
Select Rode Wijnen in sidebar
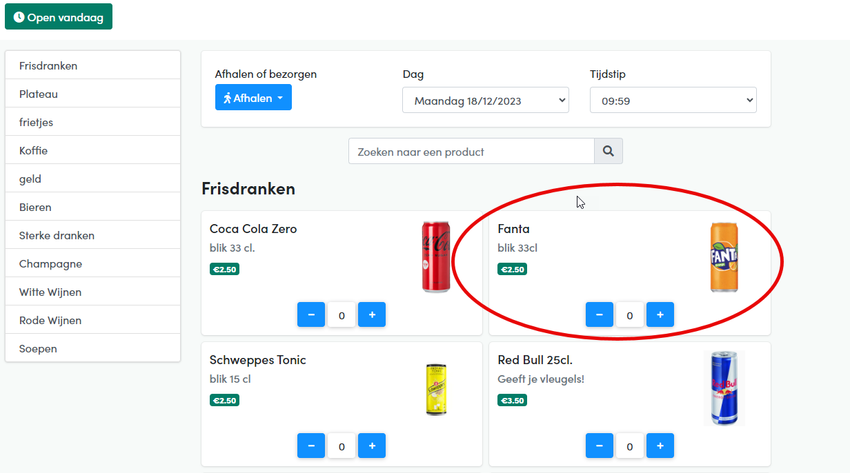93,320
